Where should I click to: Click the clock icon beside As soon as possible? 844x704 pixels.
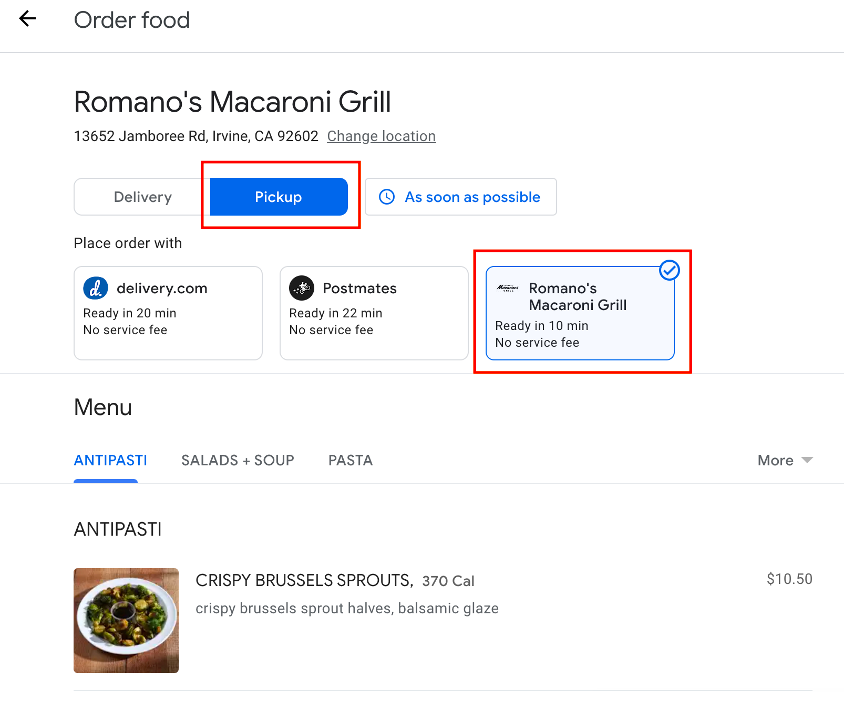[x=387, y=197]
